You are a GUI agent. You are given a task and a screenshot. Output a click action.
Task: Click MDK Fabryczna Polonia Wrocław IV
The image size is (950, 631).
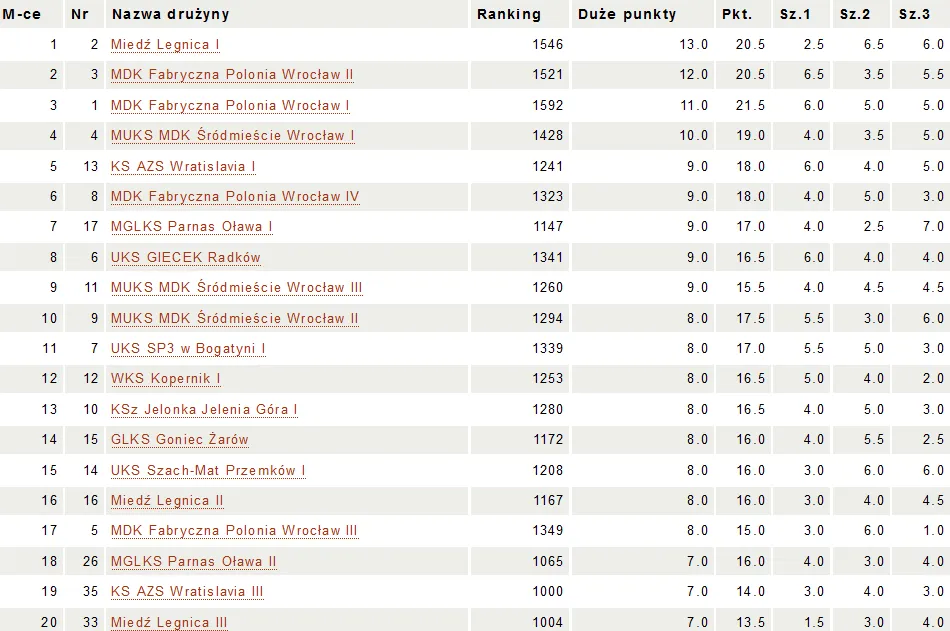(235, 197)
